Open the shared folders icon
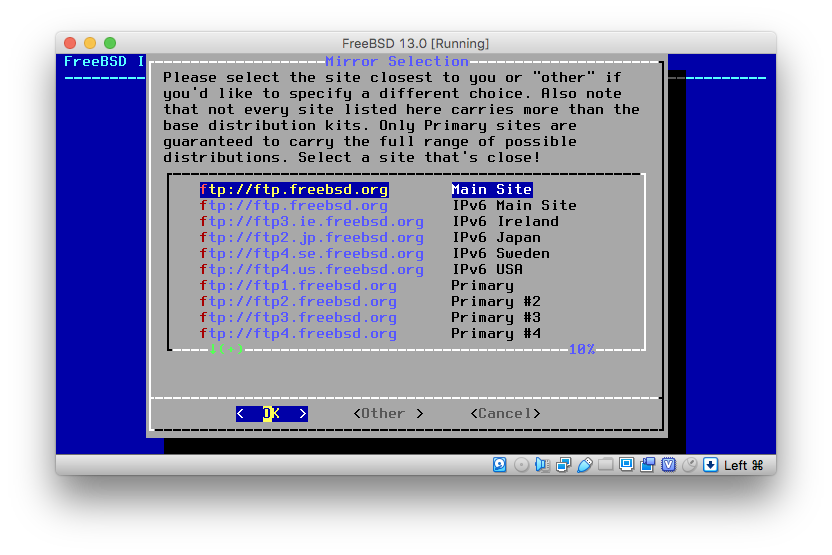 (x=606, y=465)
